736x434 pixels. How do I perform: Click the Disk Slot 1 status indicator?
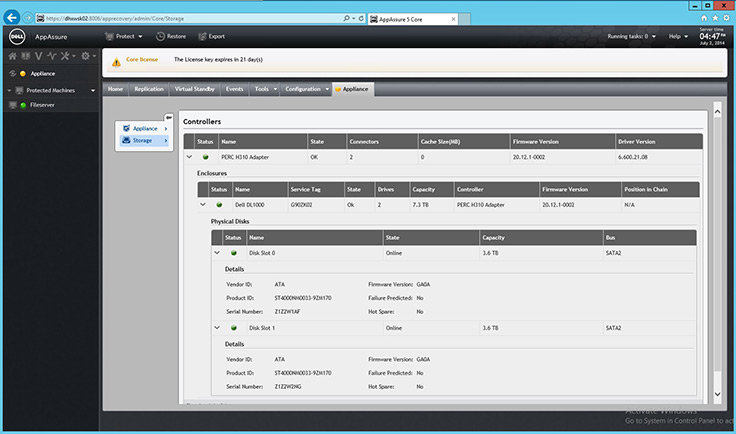234,328
